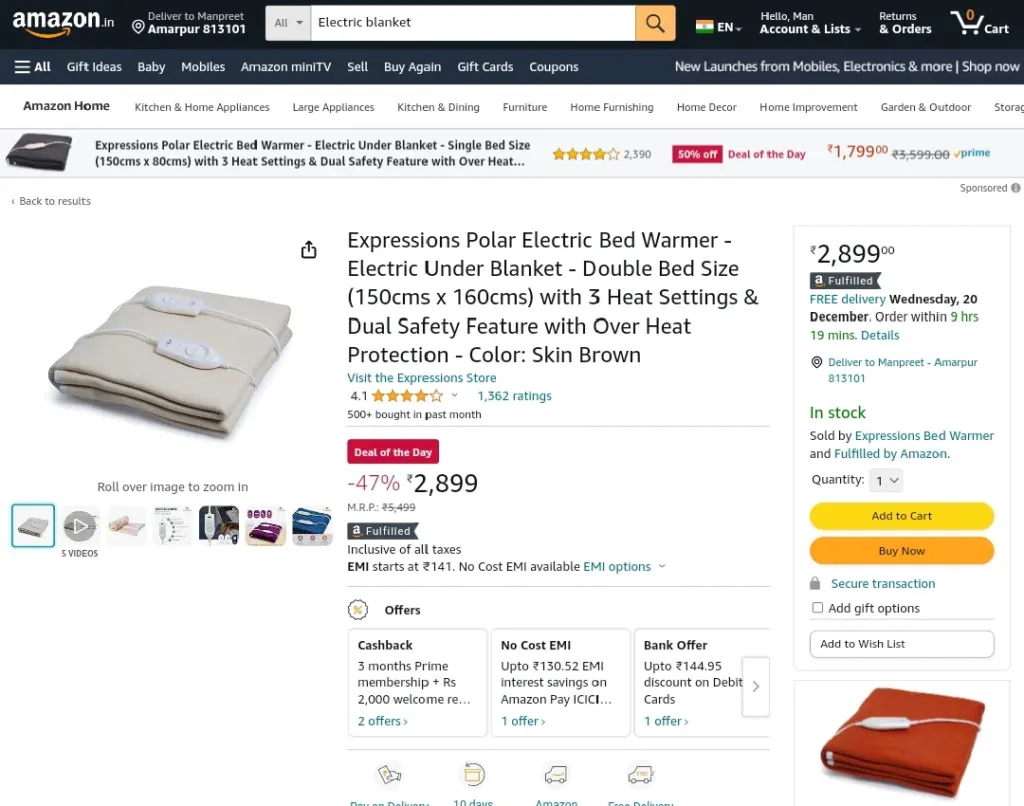
Task: Expand EMI options chevron
Action: (x=662, y=566)
